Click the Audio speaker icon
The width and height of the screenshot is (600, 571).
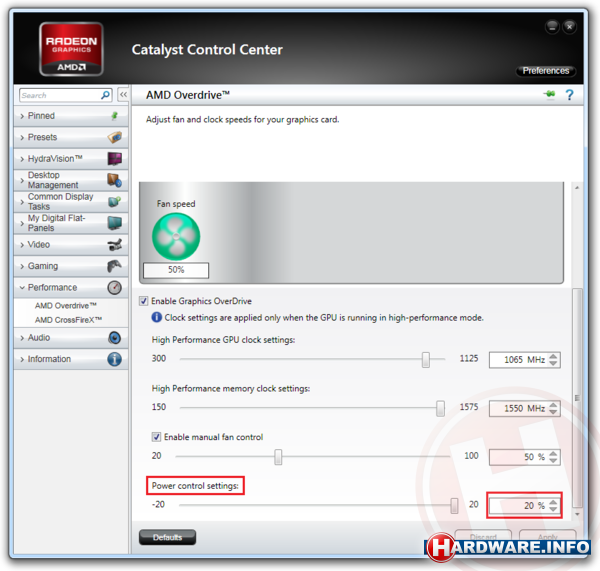tap(115, 338)
